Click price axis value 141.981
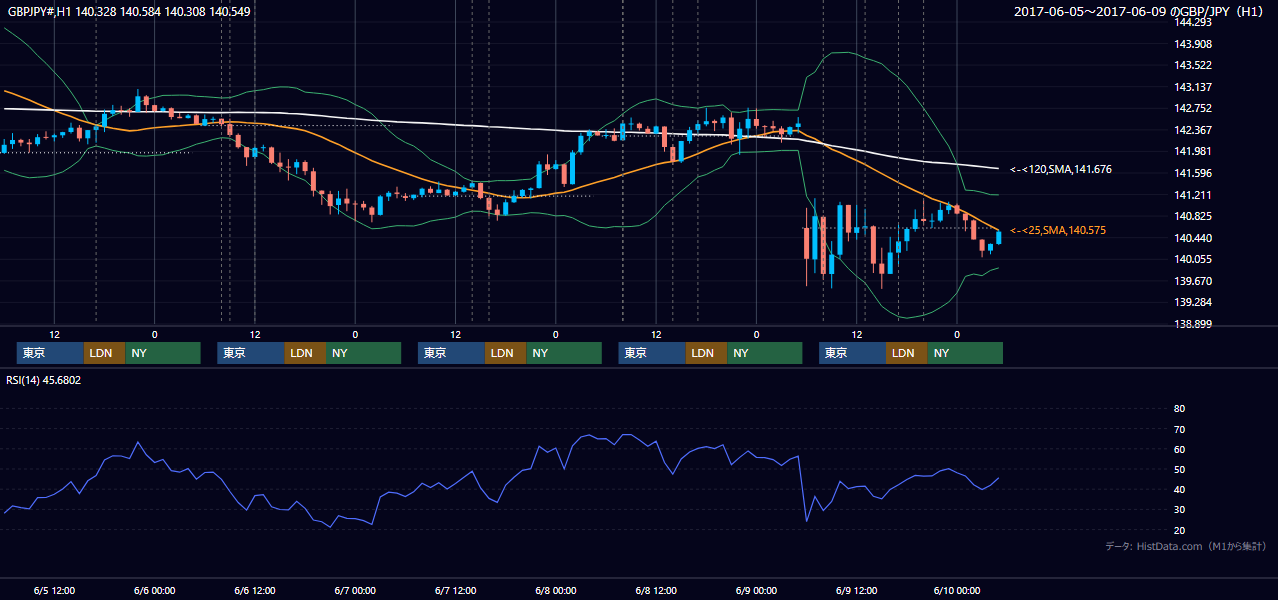 coord(1193,151)
